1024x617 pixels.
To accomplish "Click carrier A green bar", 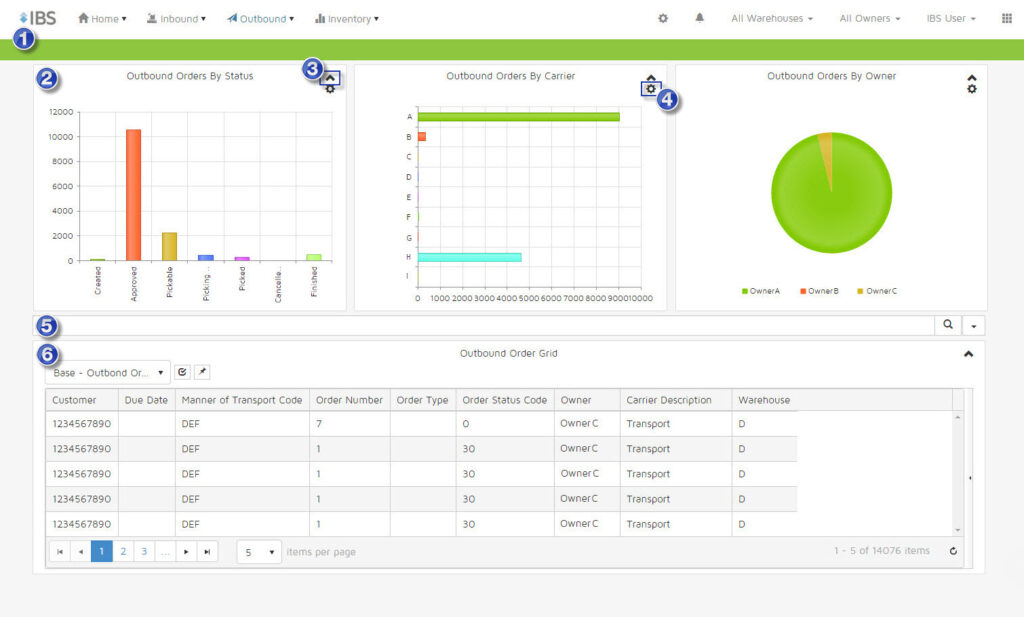I will click(x=519, y=117).
